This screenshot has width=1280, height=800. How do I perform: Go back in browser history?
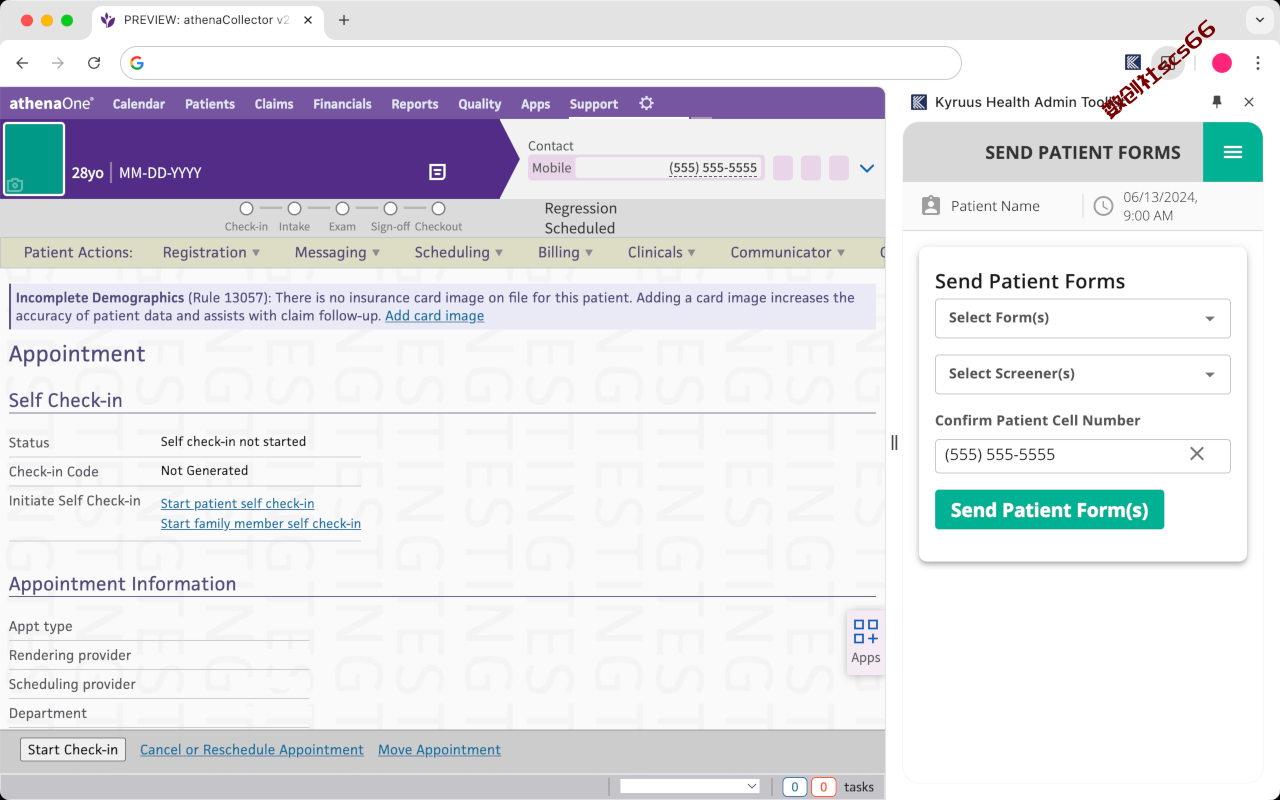coord(22,63)
